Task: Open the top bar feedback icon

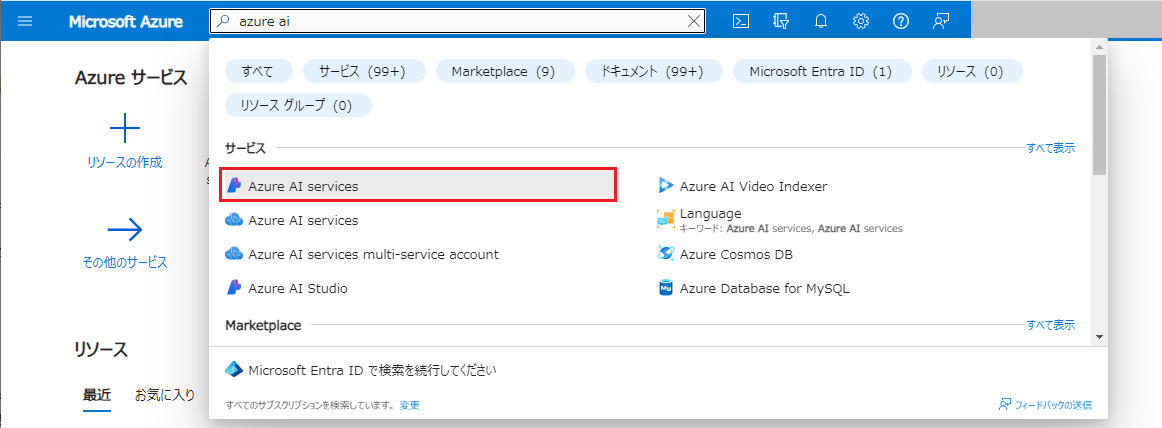Action: tap(940, 21)
